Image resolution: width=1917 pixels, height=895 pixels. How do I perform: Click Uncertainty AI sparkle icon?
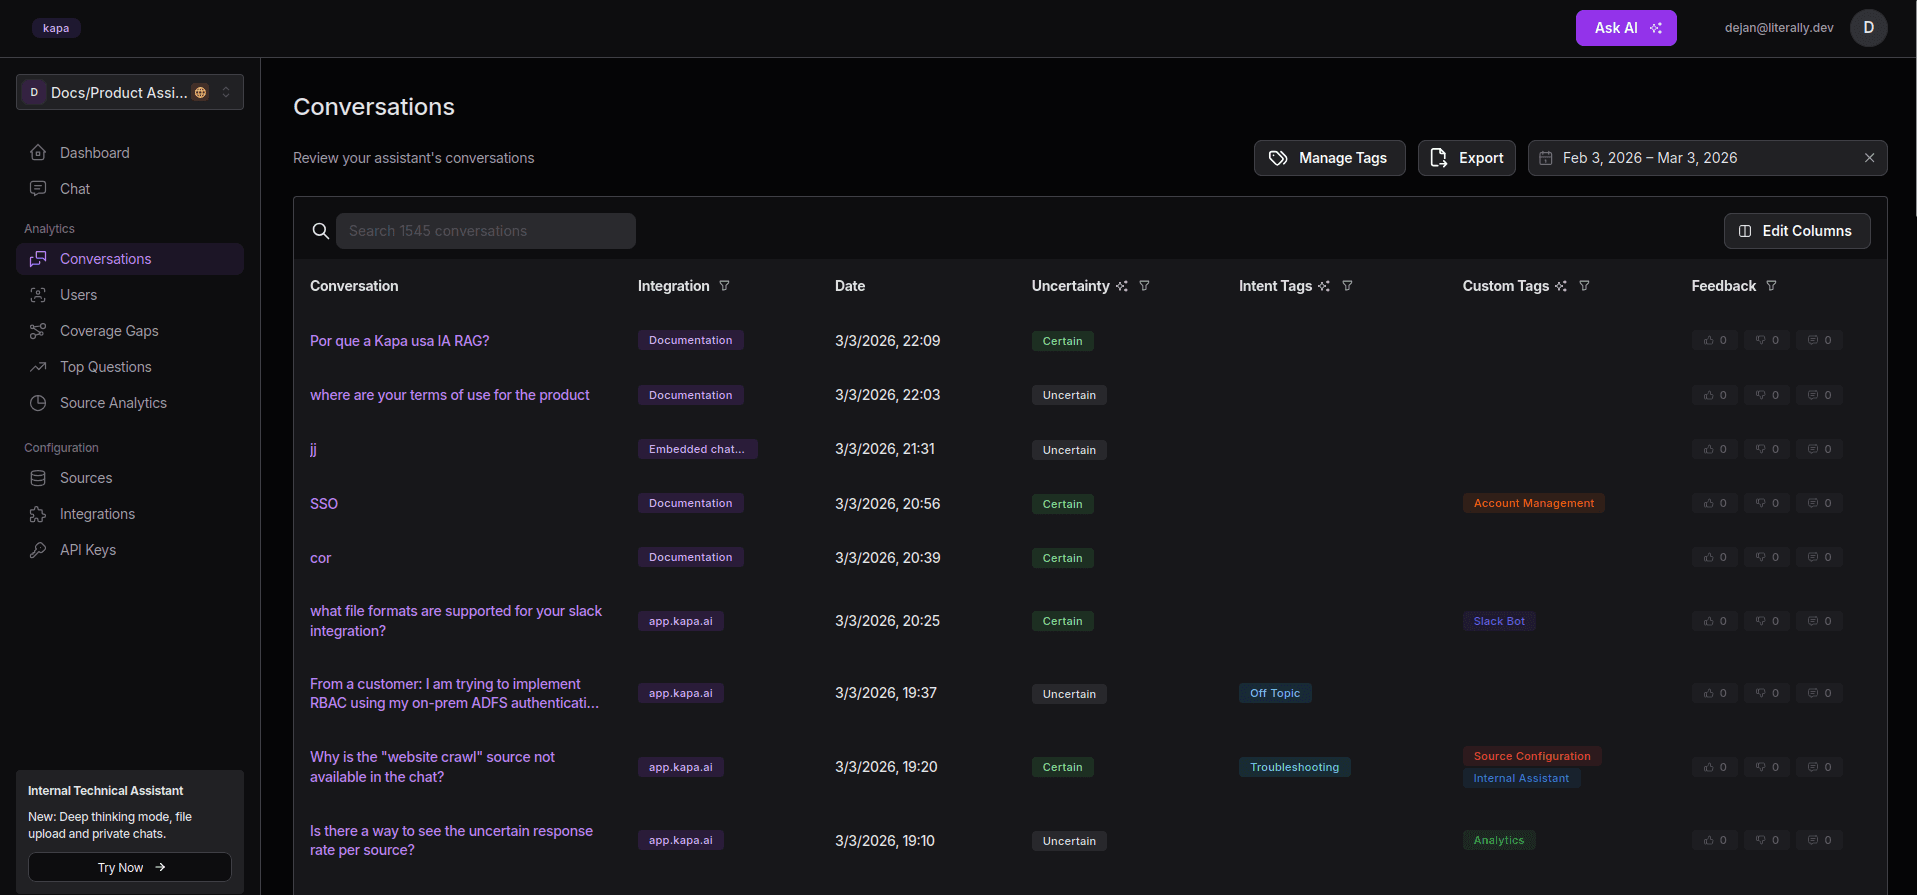click(1122, 286)
